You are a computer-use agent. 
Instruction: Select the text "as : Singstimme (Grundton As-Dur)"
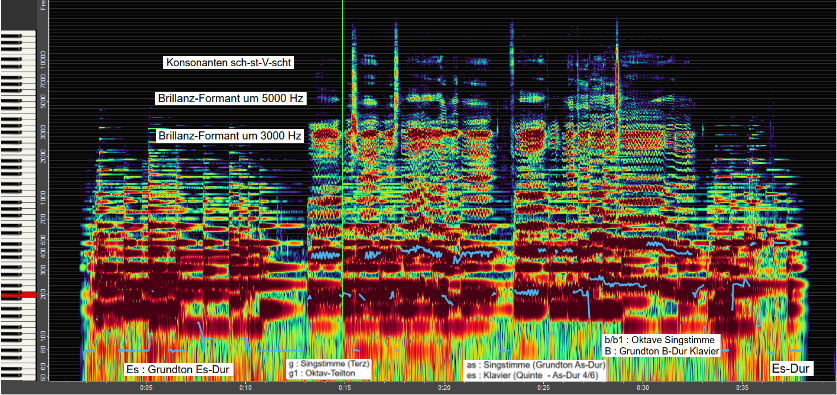pyautogui.click(x=536, y=366)
